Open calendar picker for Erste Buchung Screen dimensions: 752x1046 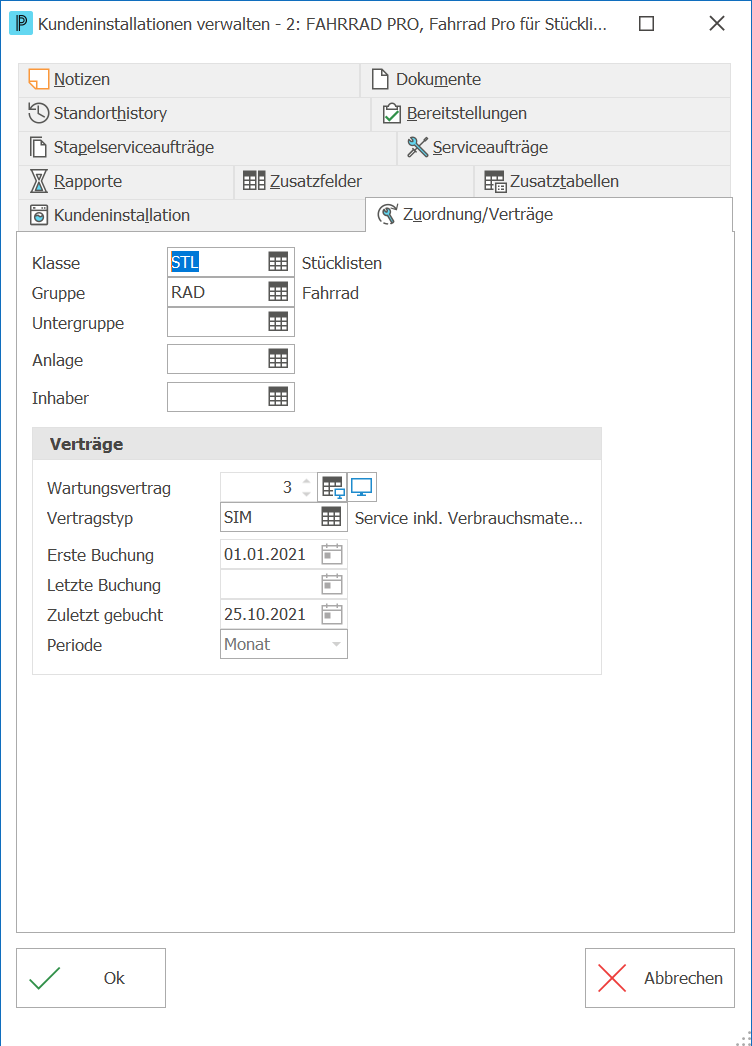[332, 554]
